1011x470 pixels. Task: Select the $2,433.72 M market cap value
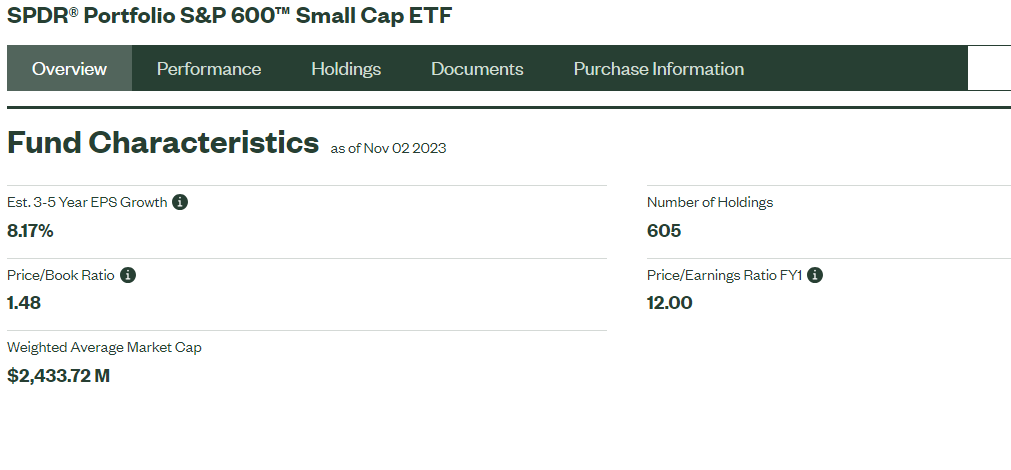pyautogui.click(x=59, y=376)
